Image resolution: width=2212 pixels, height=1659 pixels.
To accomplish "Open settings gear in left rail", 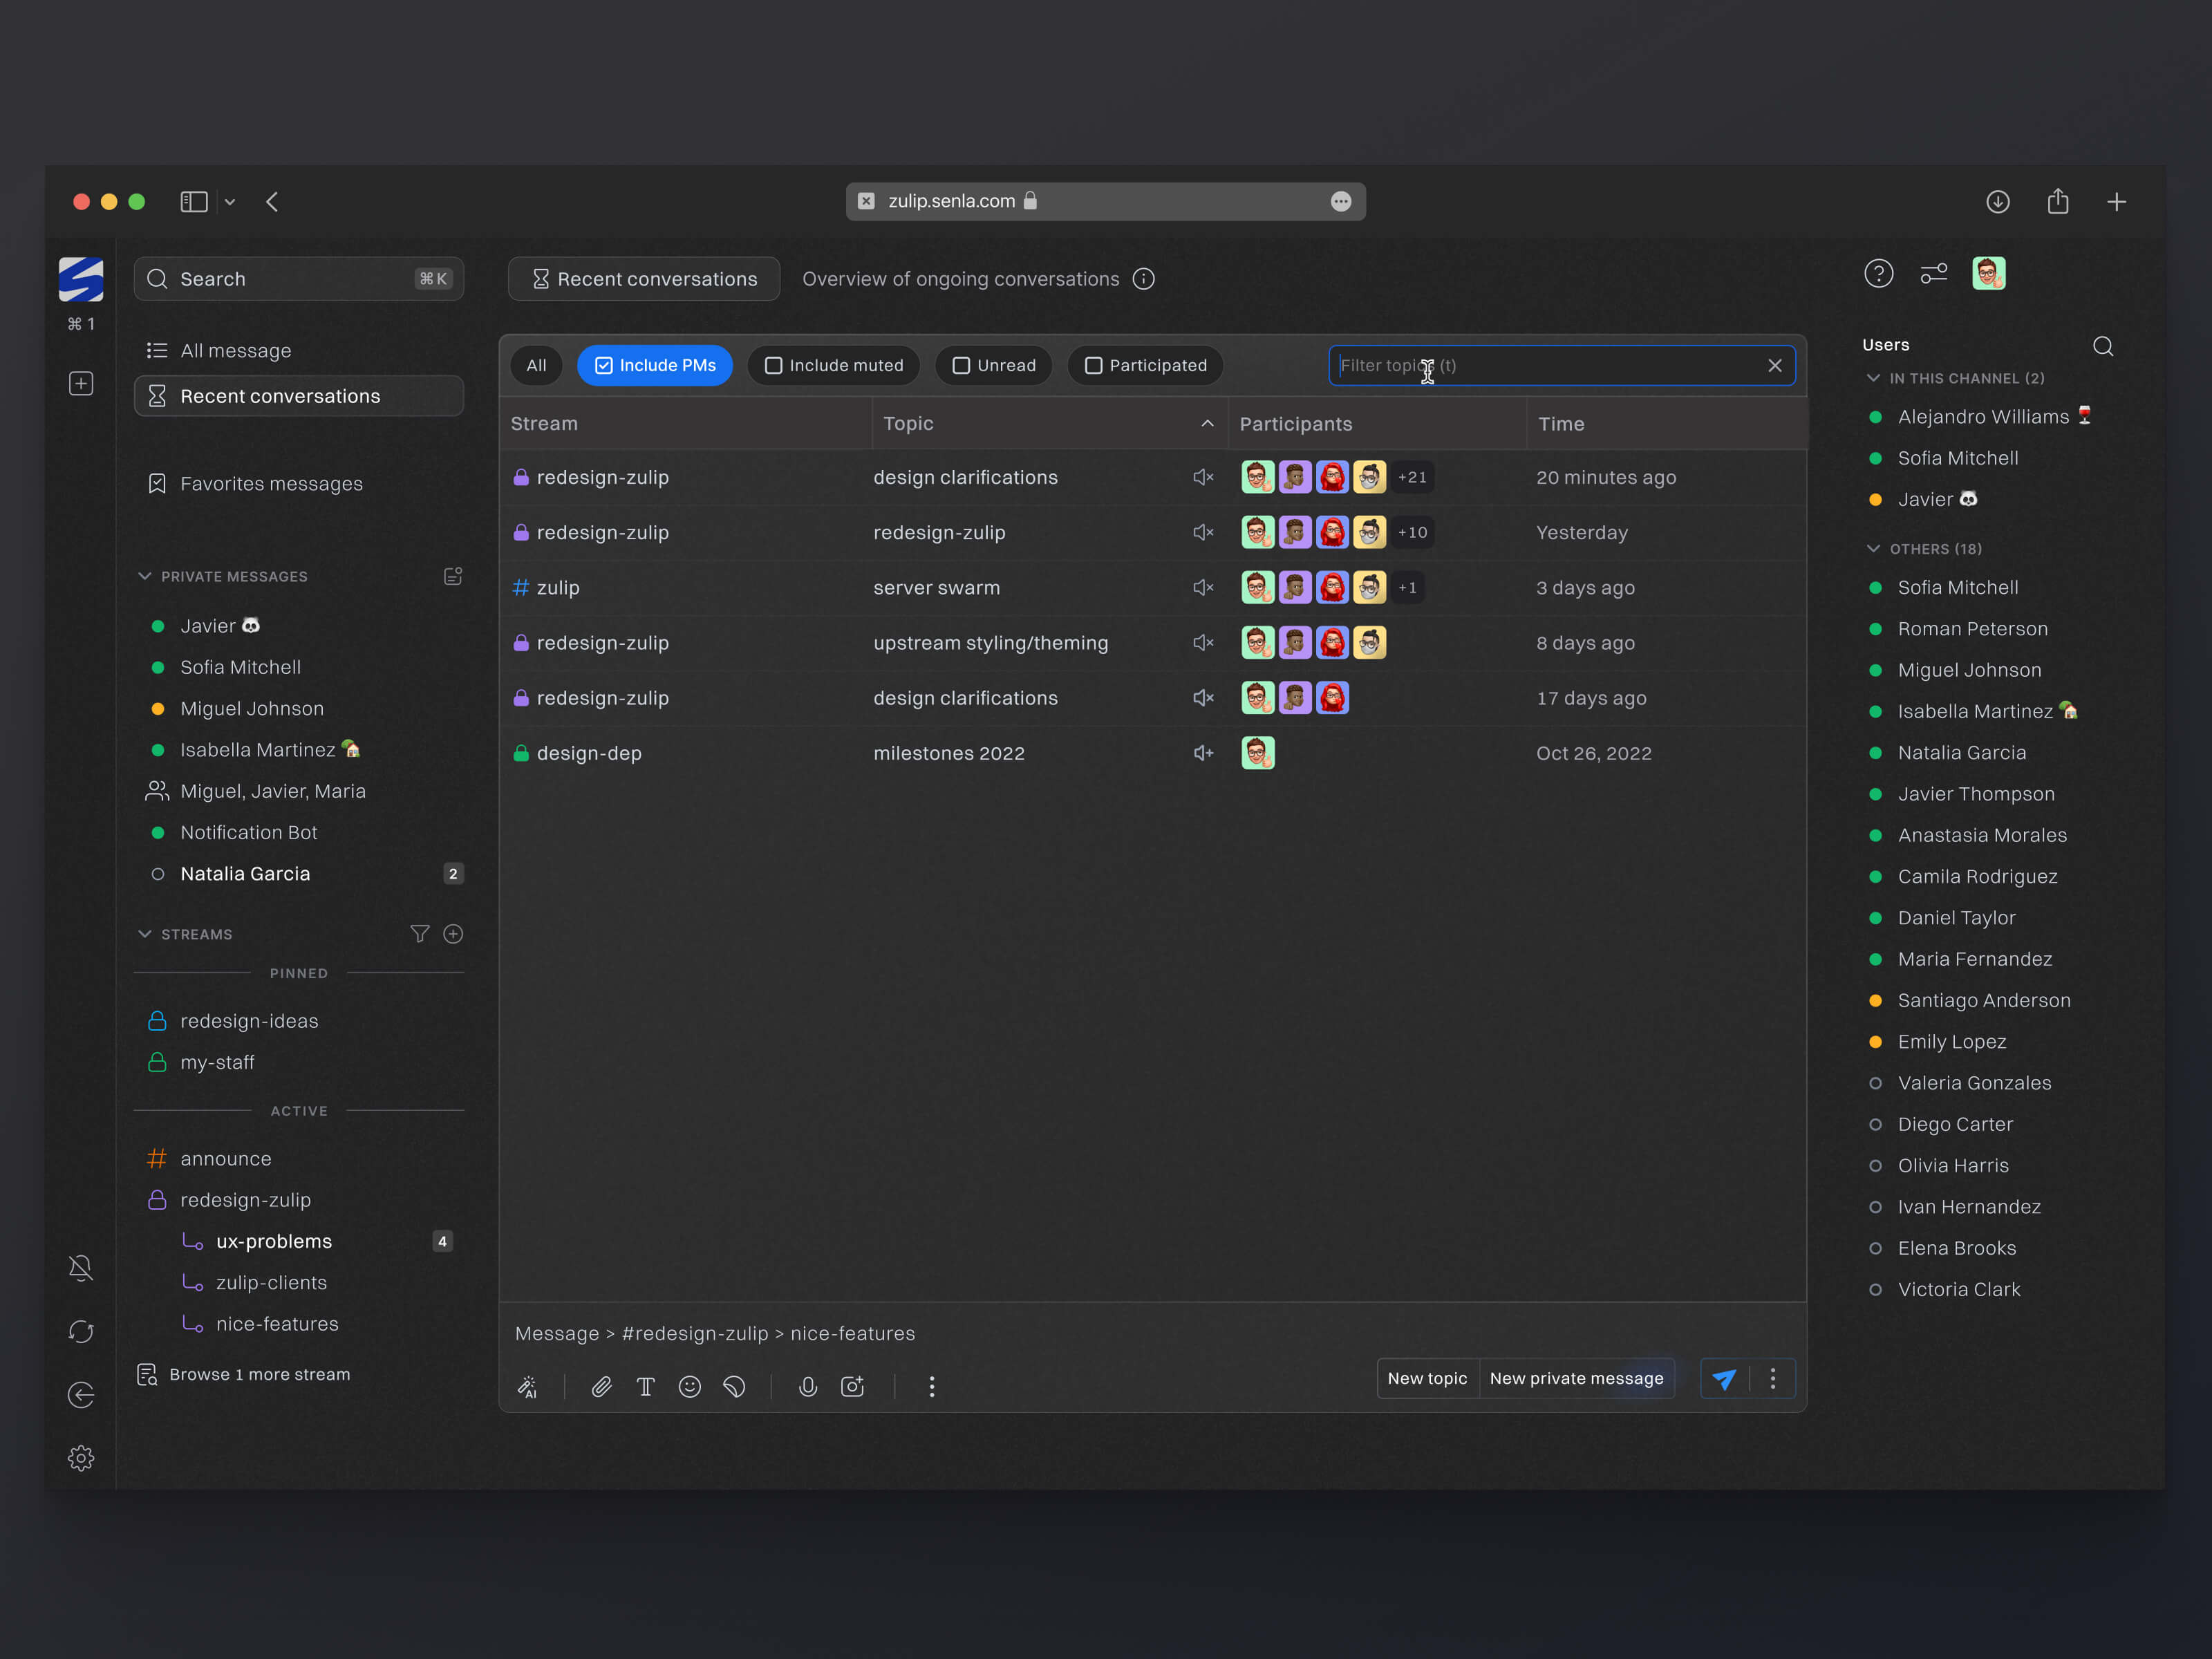I will 81,1458.
